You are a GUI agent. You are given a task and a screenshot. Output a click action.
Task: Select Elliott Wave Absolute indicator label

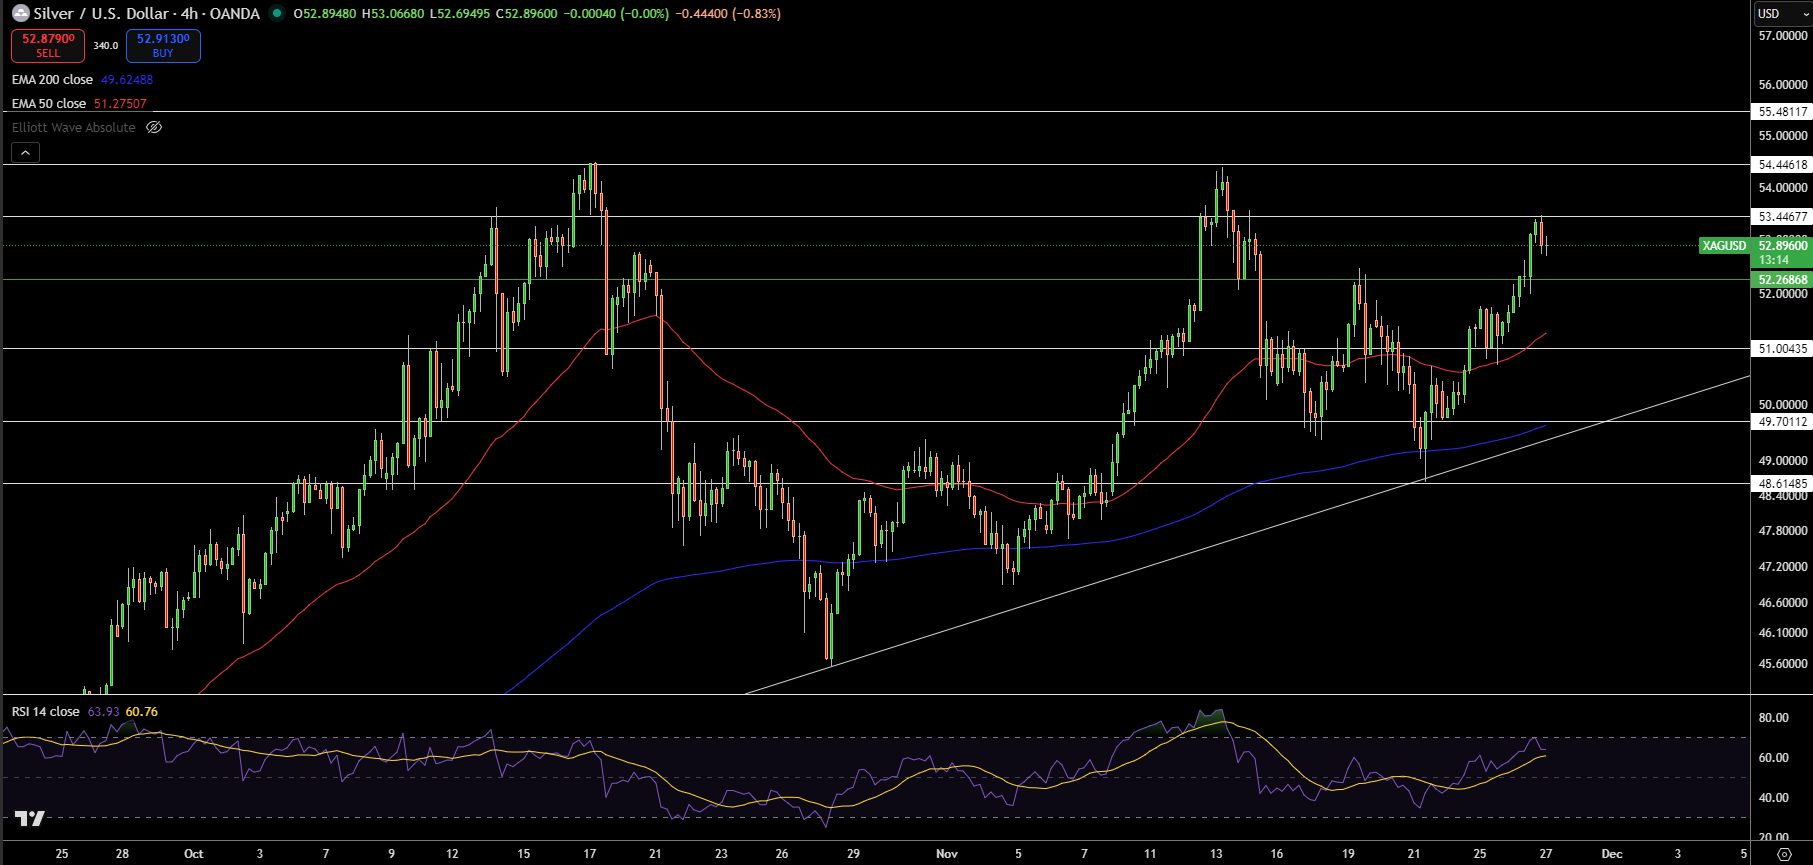coord(74,128)
